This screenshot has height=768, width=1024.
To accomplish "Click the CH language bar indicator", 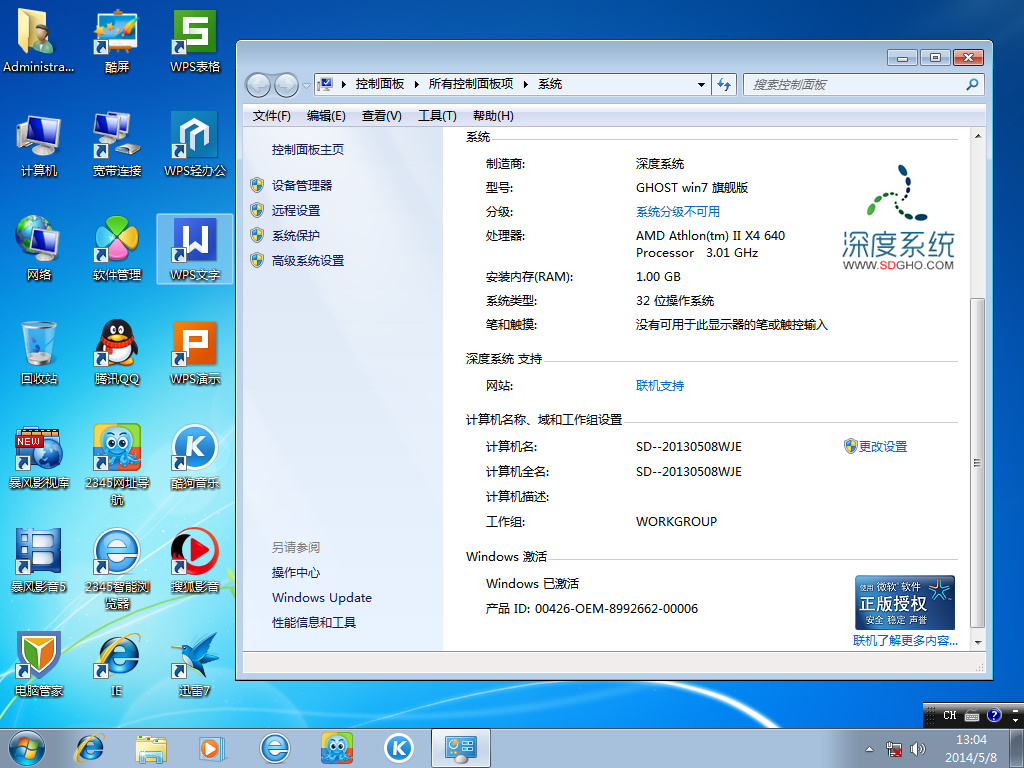I will point(949,716).
